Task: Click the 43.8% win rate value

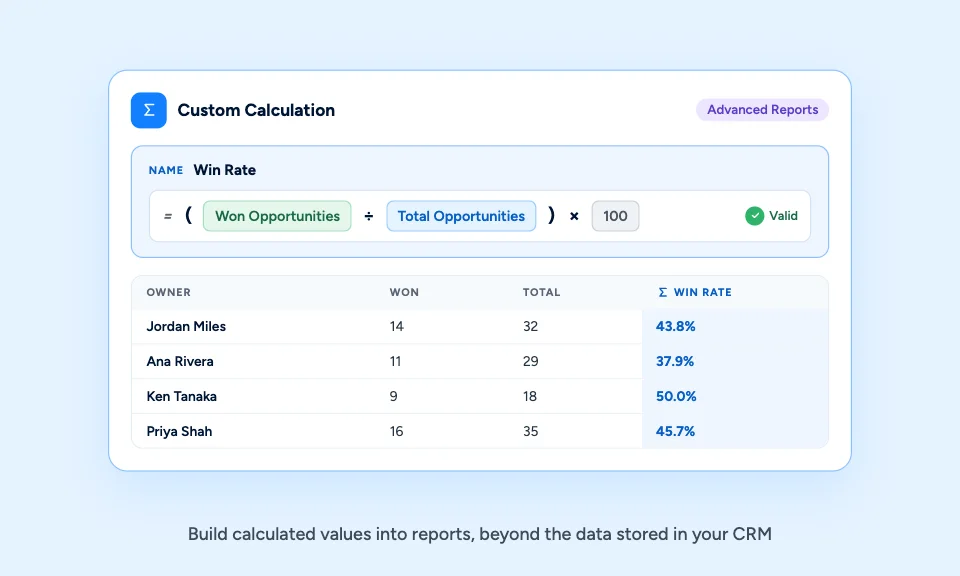Action: [x=676, y=326]
